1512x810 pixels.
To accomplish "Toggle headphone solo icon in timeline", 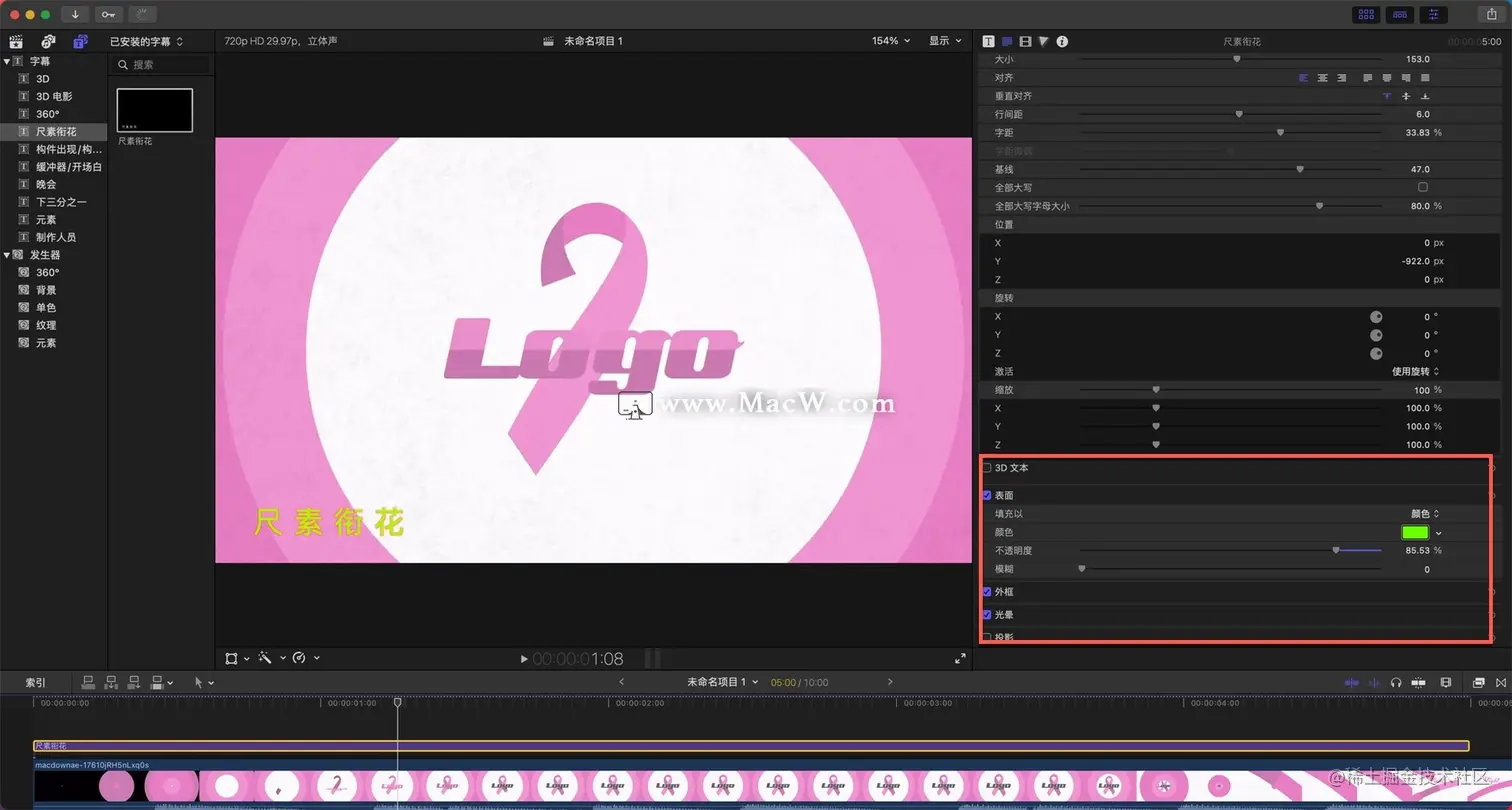I will tap(1396, 682).
